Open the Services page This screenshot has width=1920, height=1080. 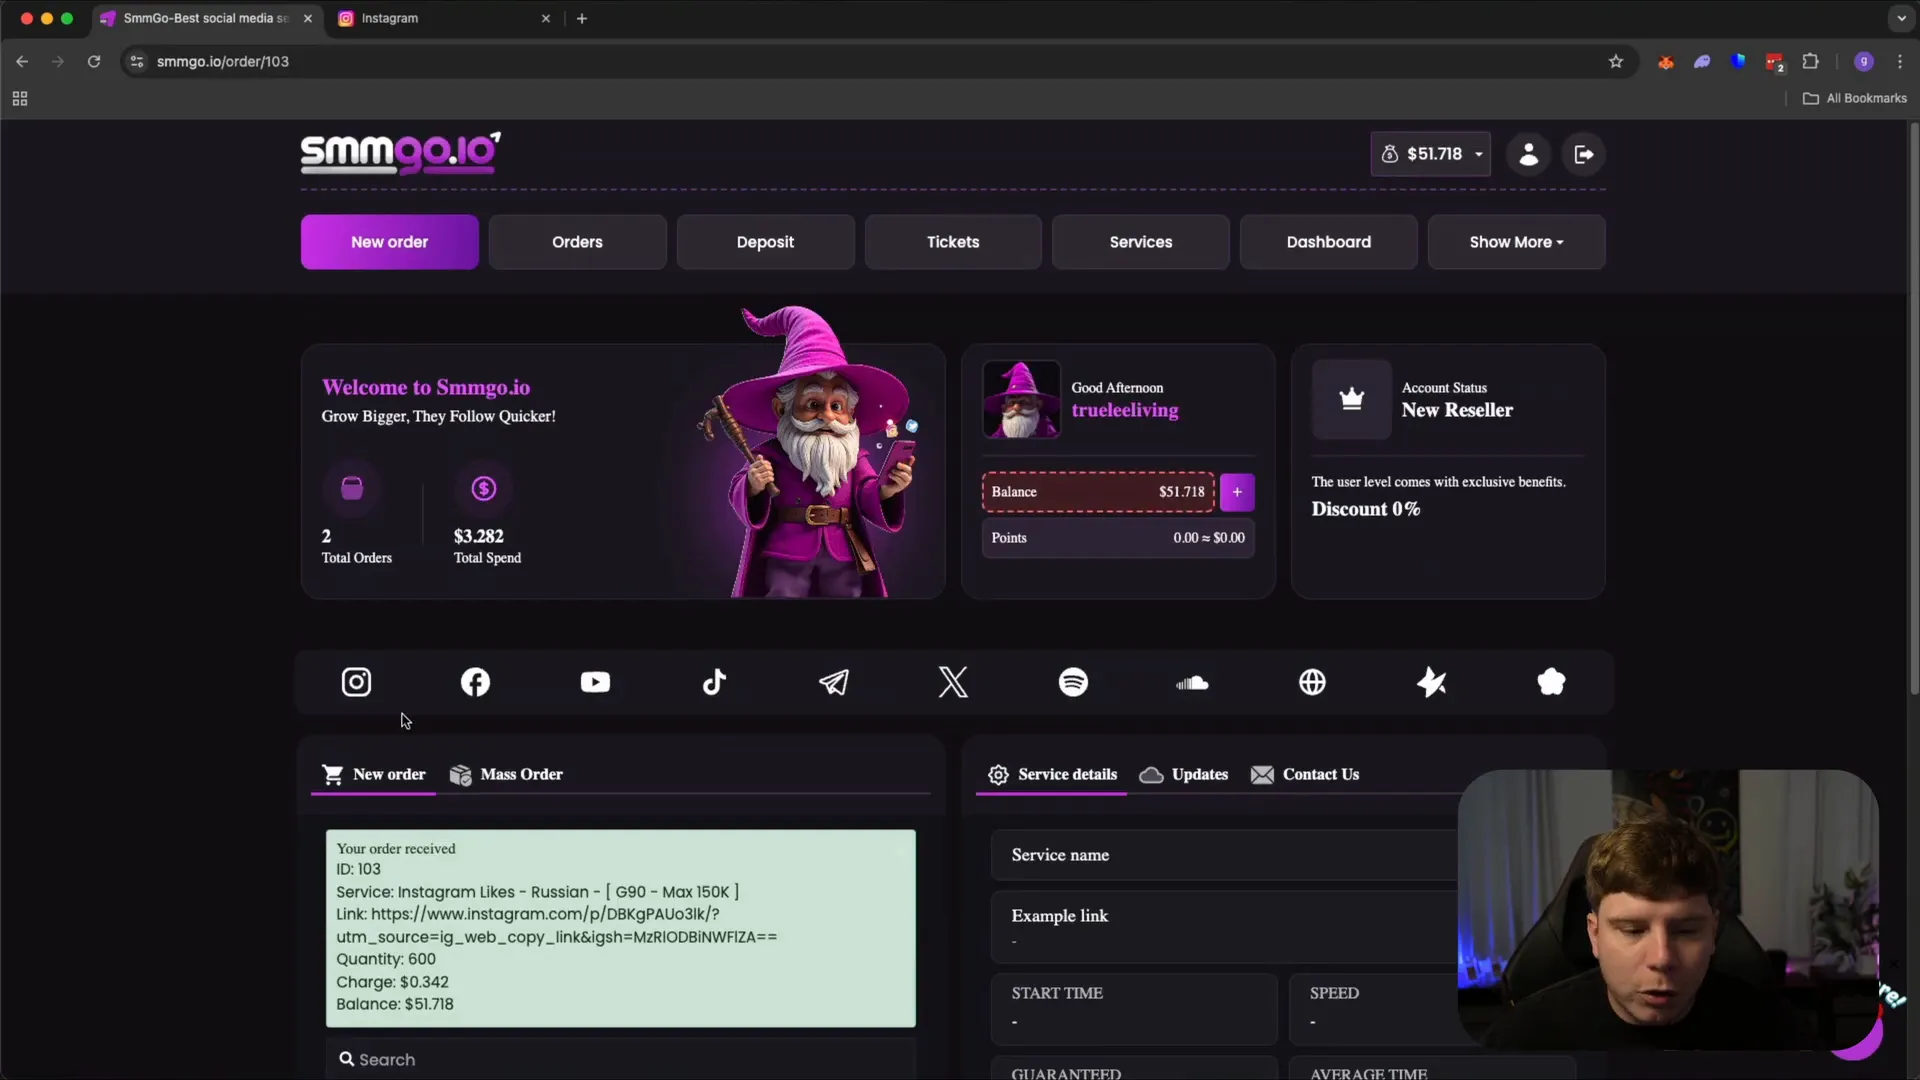point(1141,242)
